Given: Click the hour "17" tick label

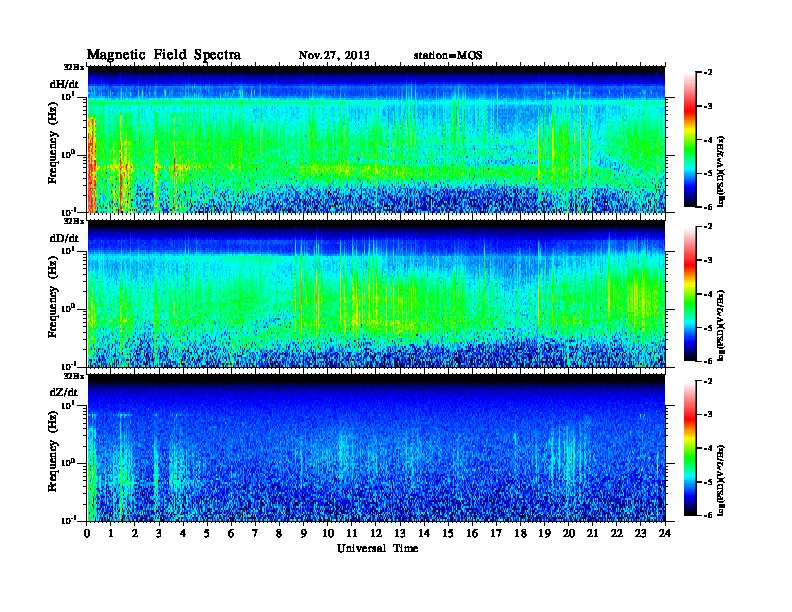Looking at the screenshot, I should tap(496, 534).
